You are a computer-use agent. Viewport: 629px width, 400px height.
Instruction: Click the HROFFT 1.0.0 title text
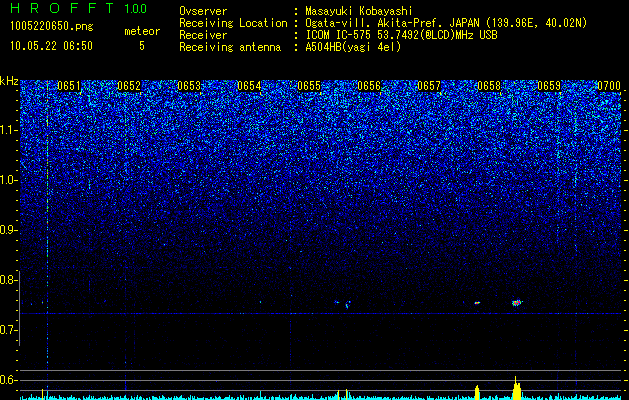tap(79, 8)
